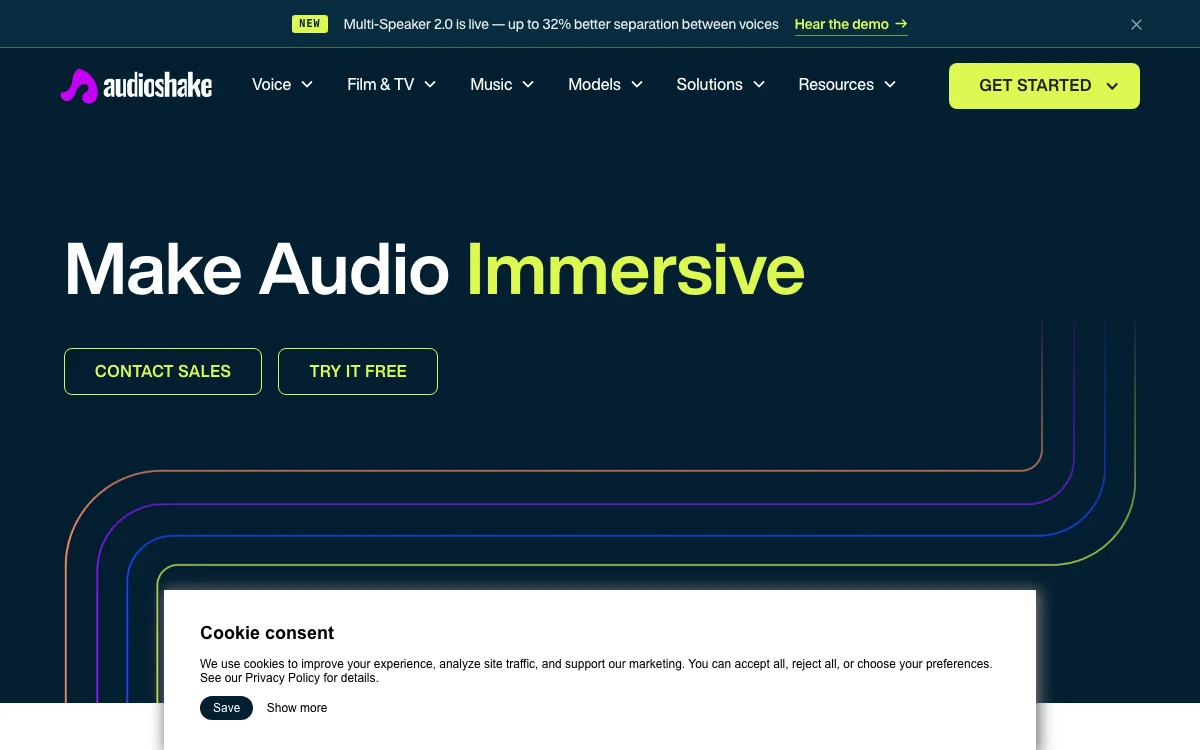Click the CONTACT SALES button

163,371
